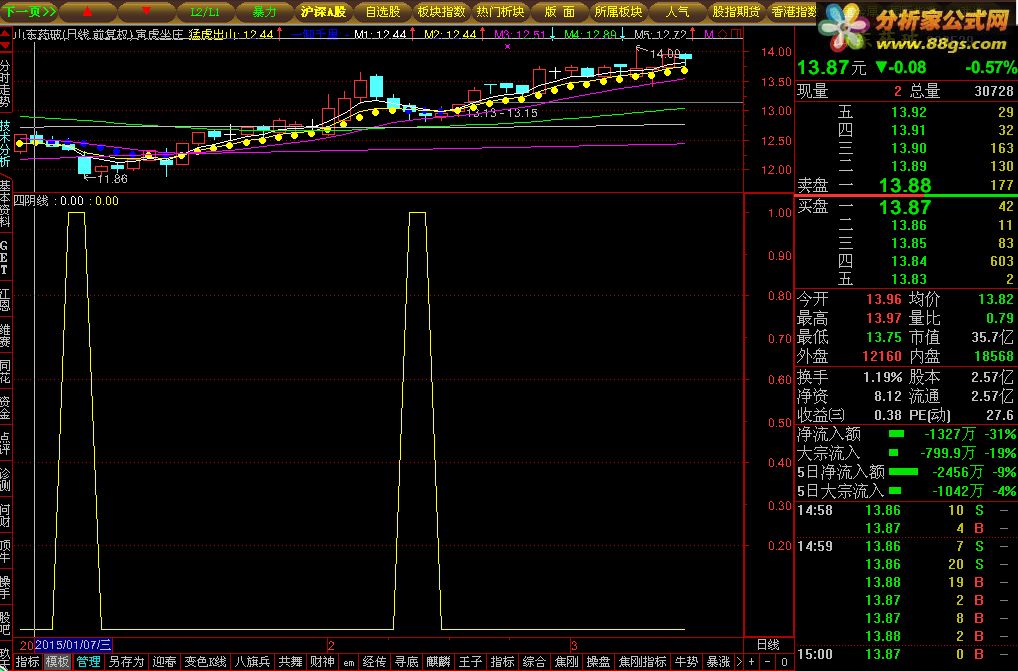Screen dimensions: 1018x671
Task: Click the 猛虎出山 indicator label
Action: pyautogui.click(x=212, y=34)
